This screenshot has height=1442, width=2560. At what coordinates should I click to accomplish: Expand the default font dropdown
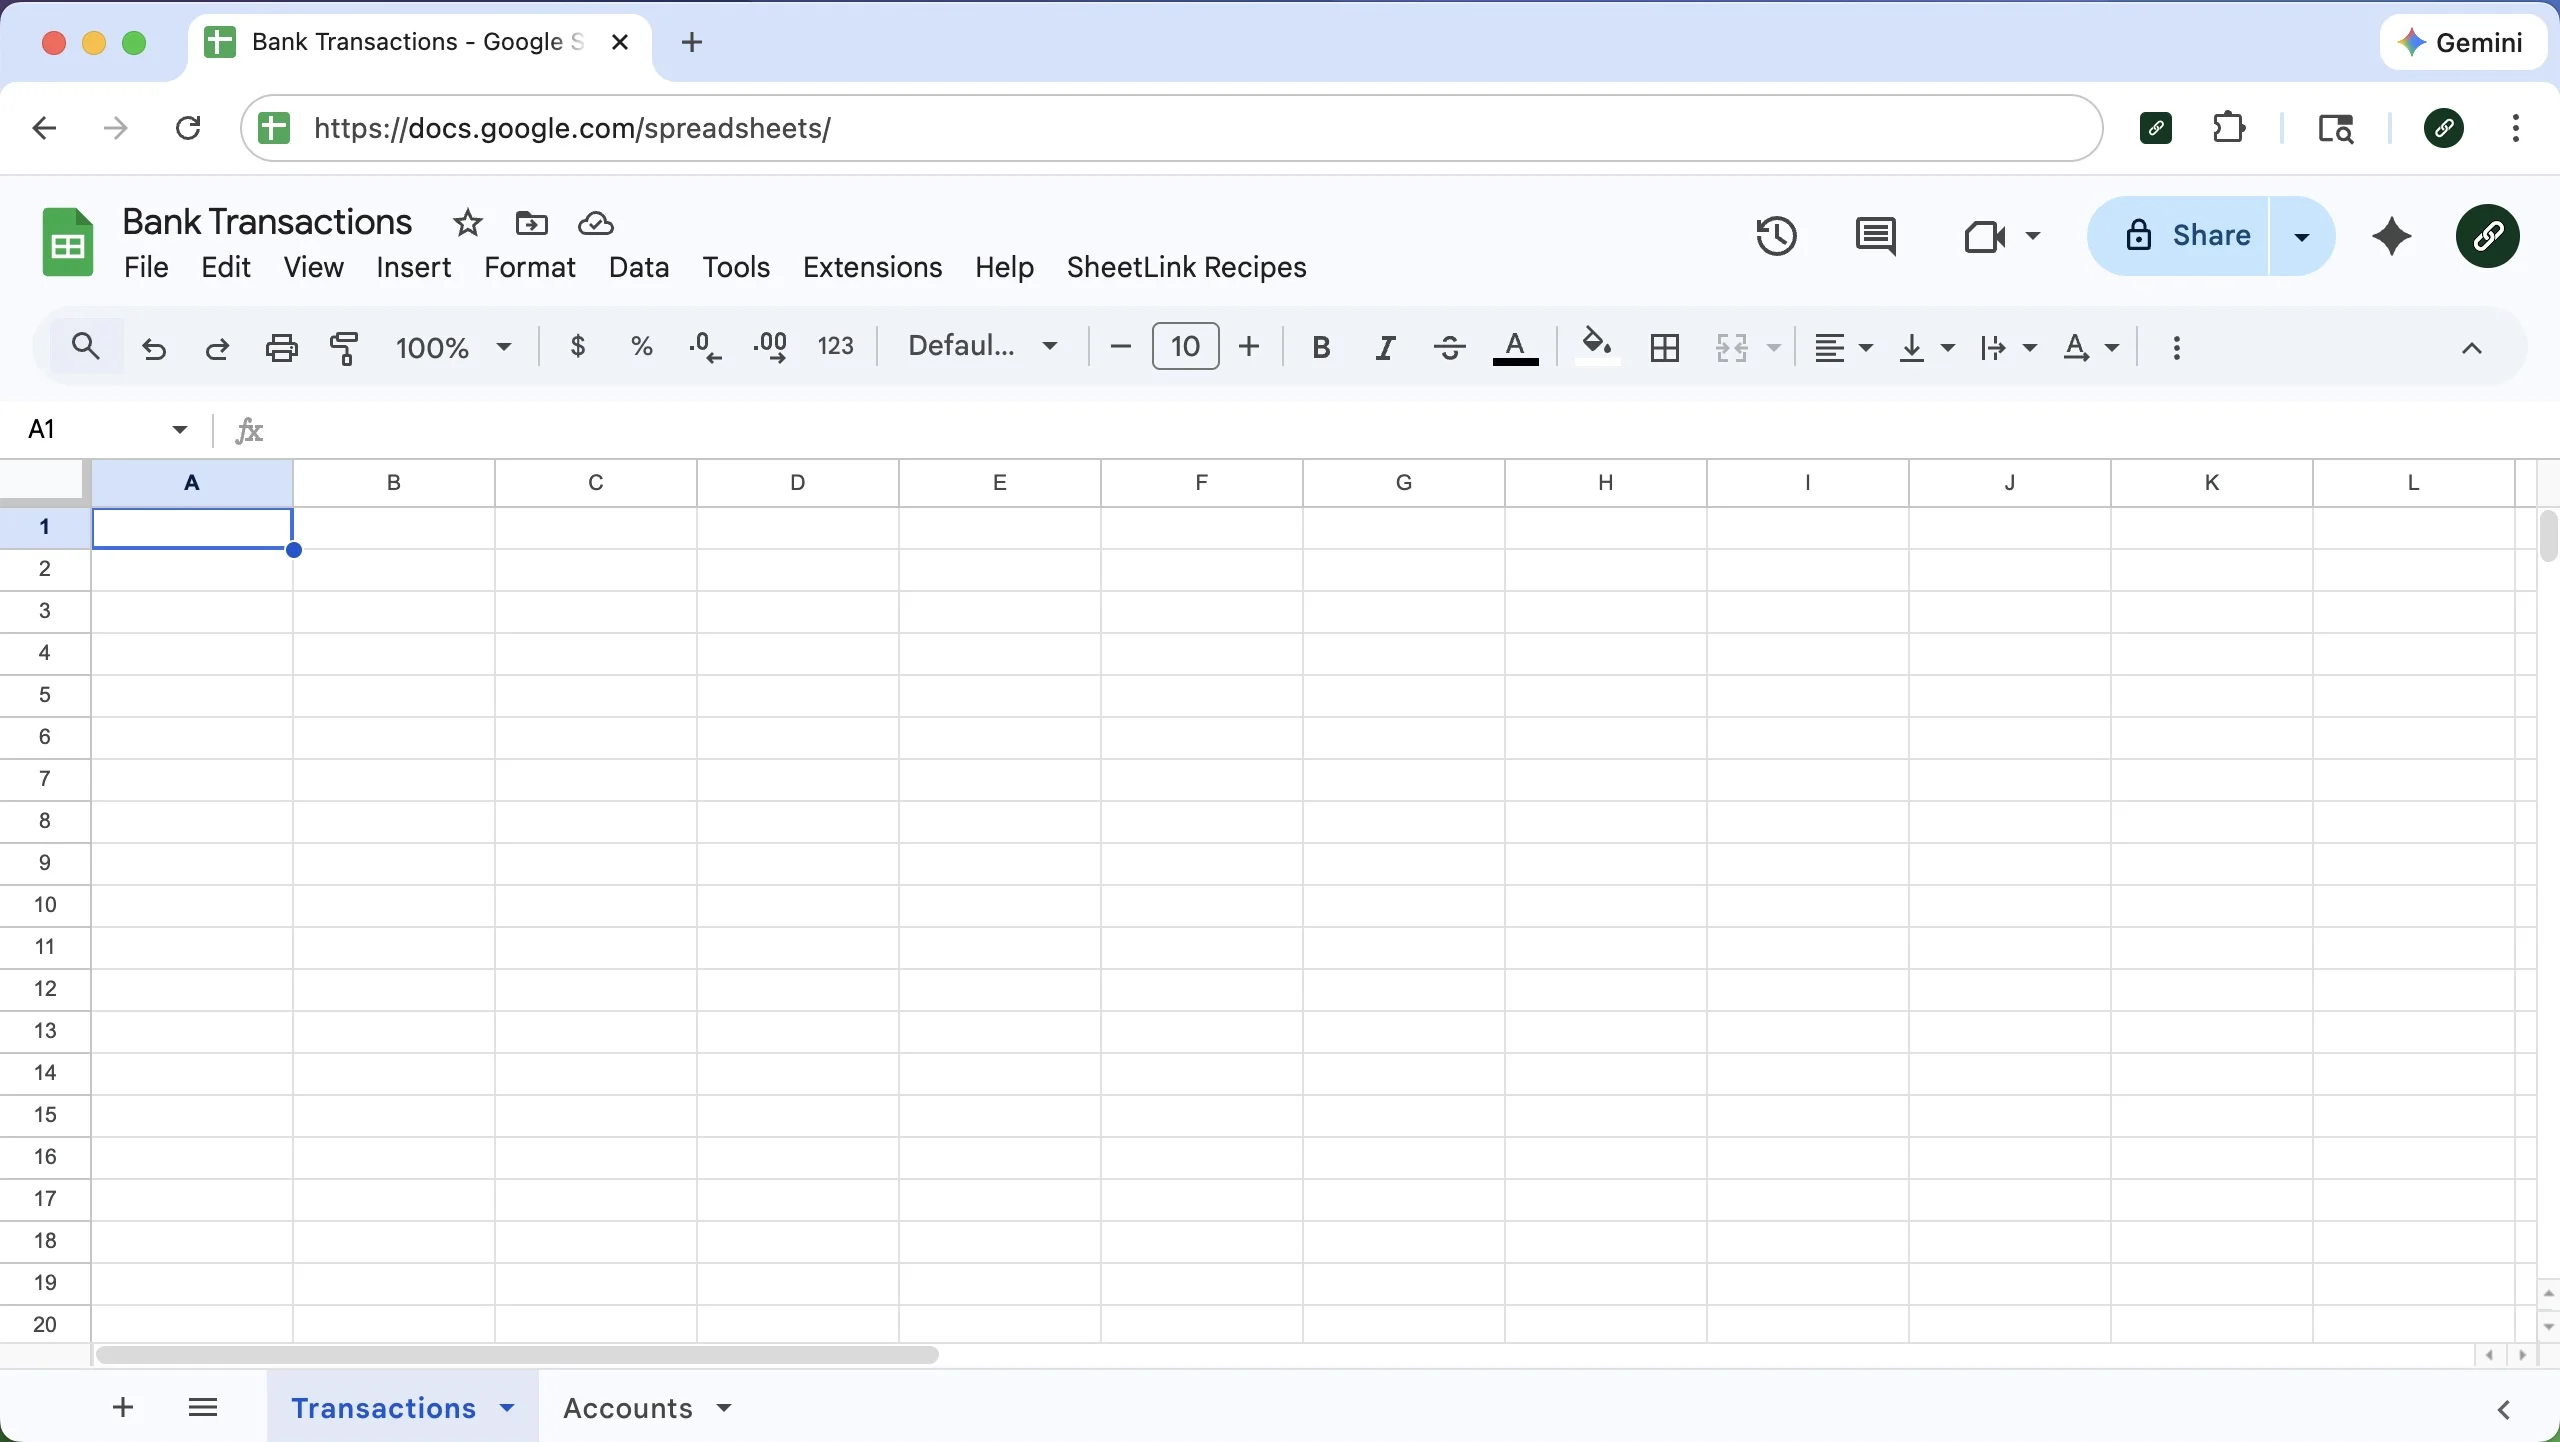982,347
